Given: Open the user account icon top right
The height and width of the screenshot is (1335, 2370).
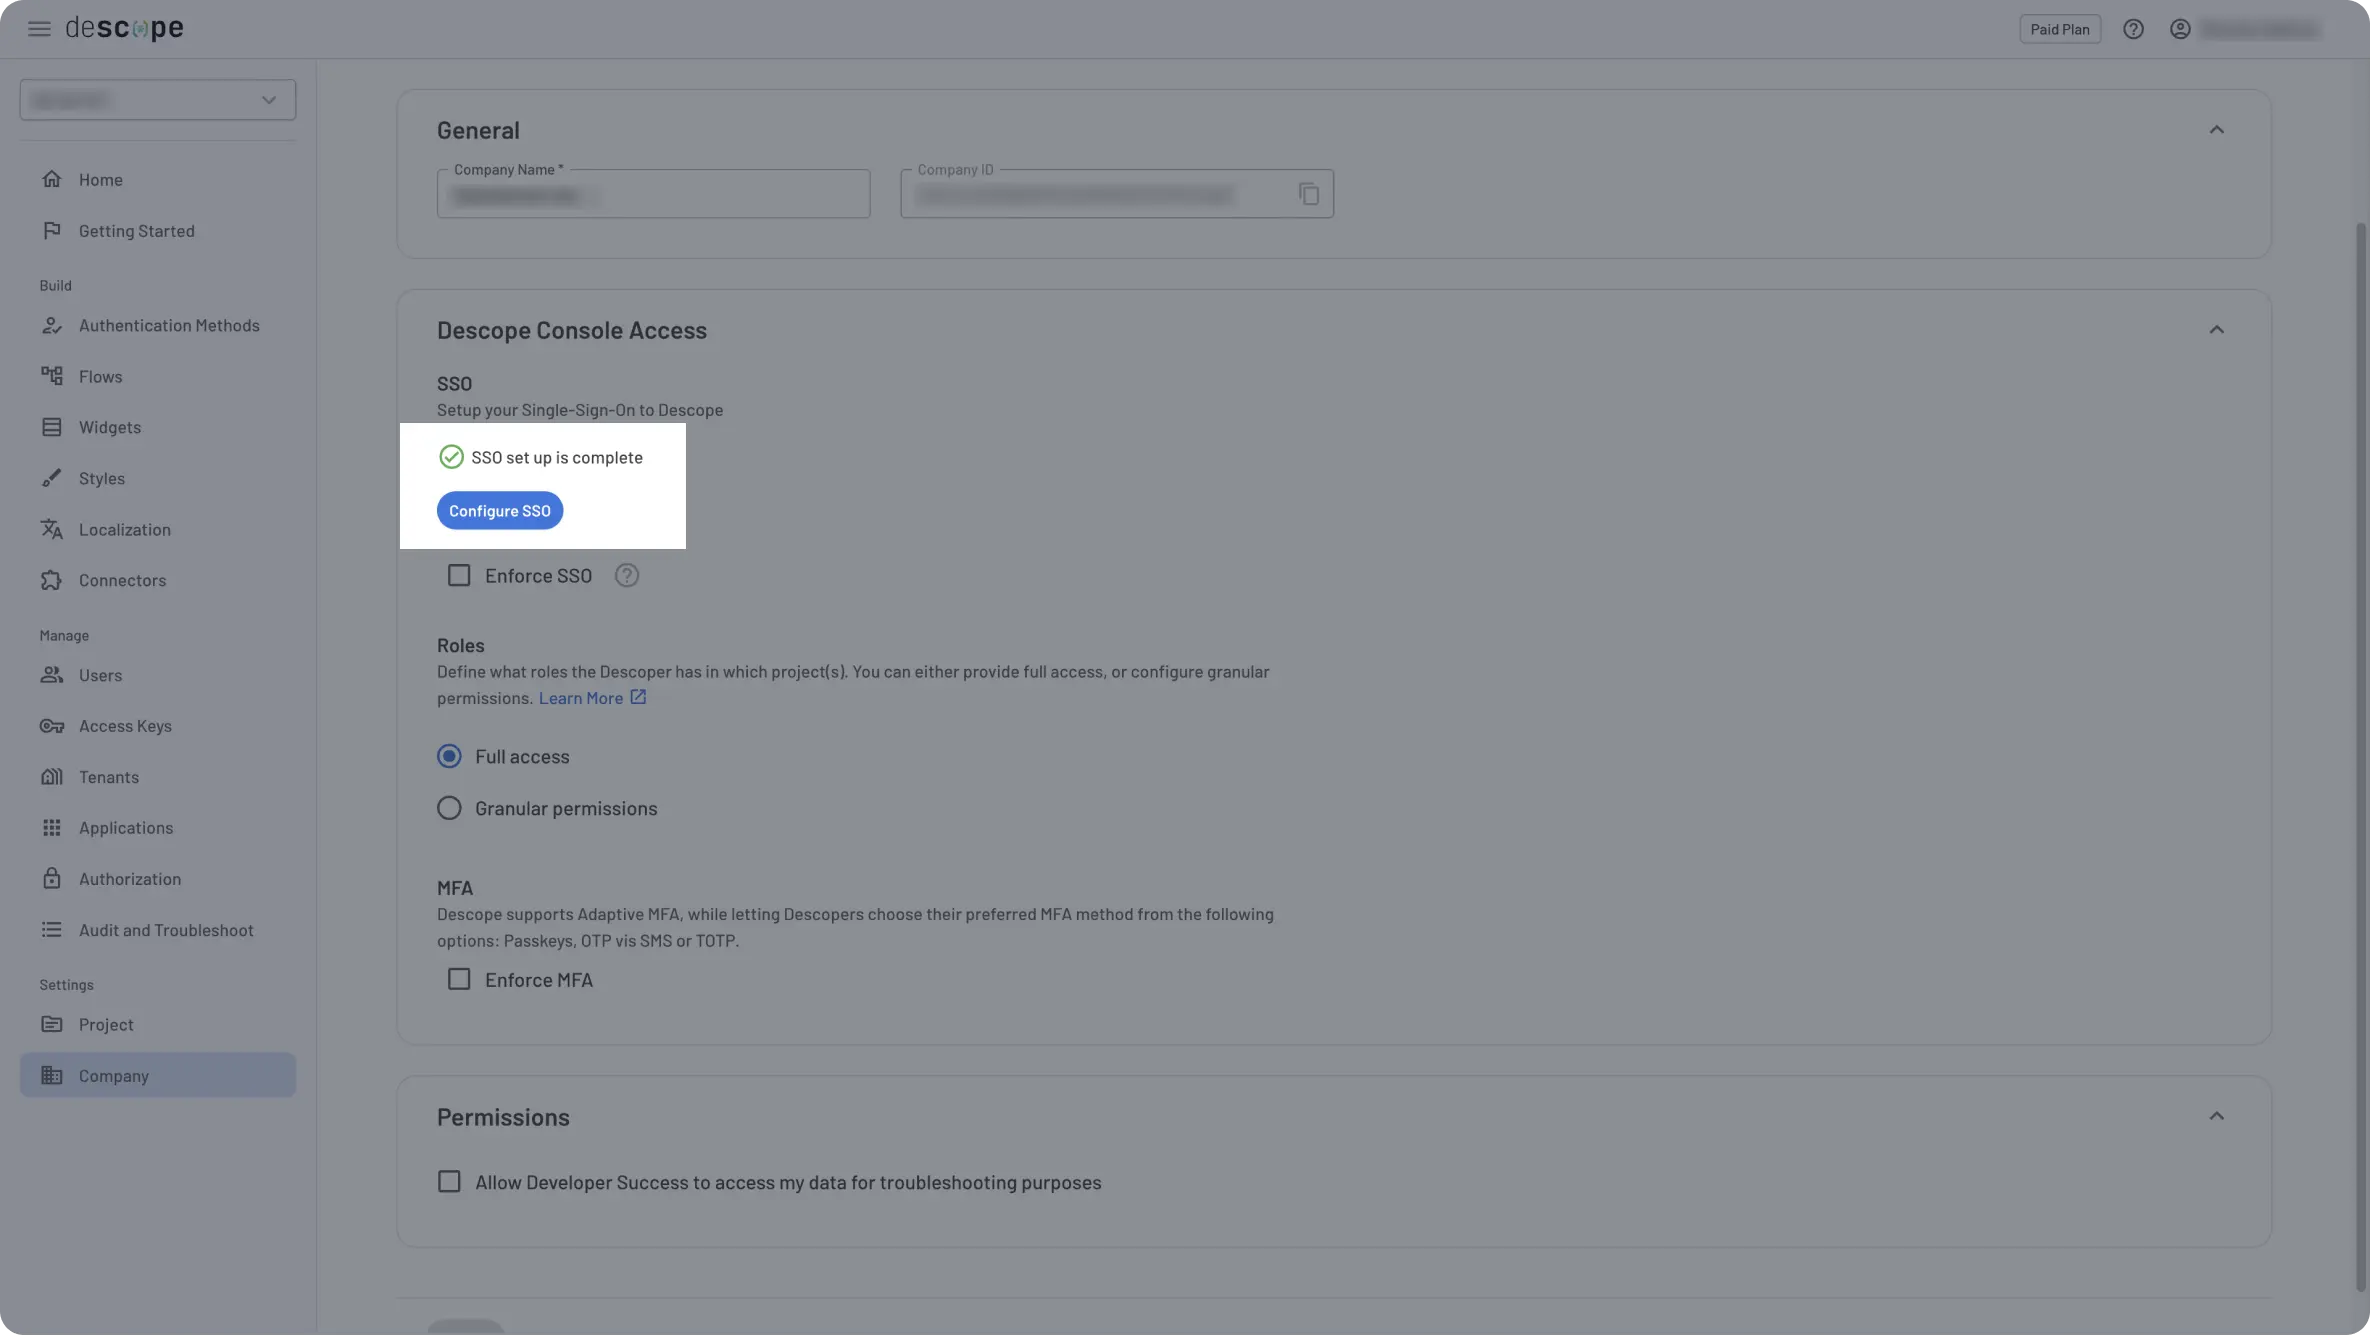Looking at the screenshot, I should click(x=2179, y=28).
